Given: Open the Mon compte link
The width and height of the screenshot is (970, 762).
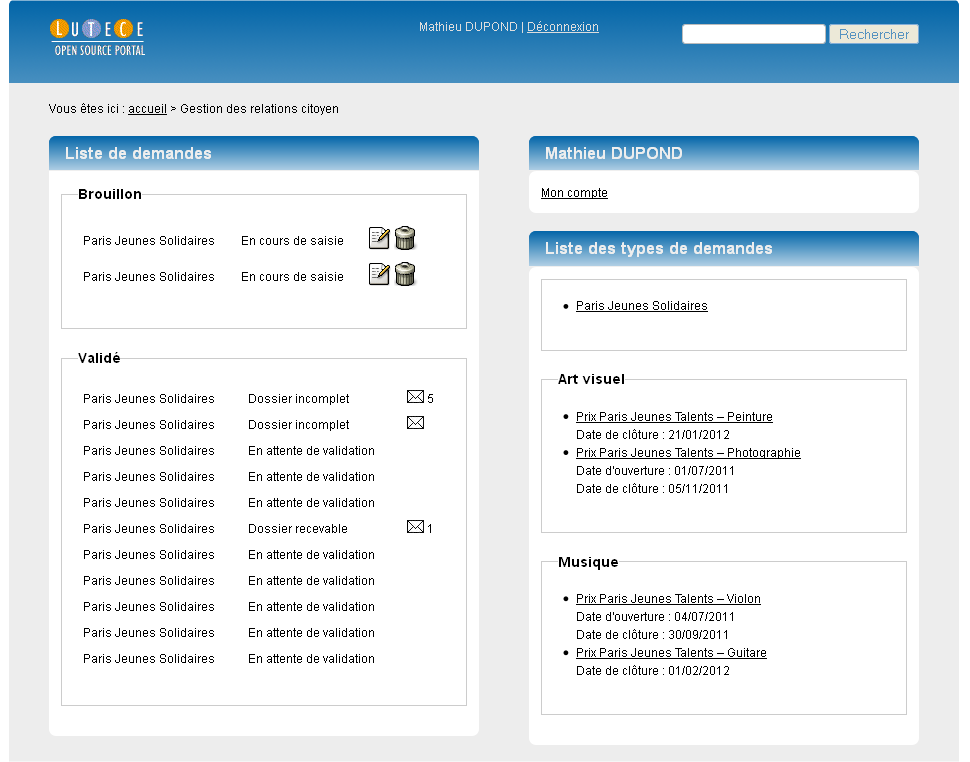Looking at the screenshot, I should (x=574, y=193).
